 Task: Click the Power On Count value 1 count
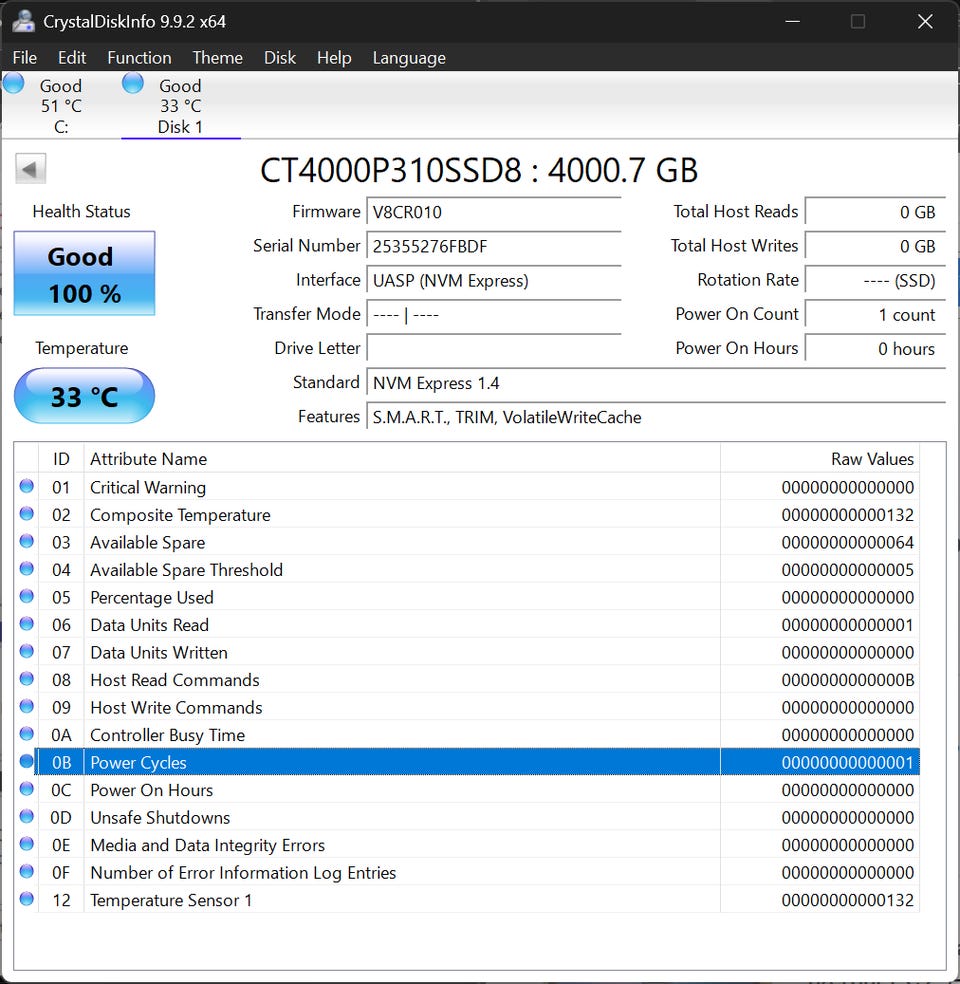tap(875, 314)
